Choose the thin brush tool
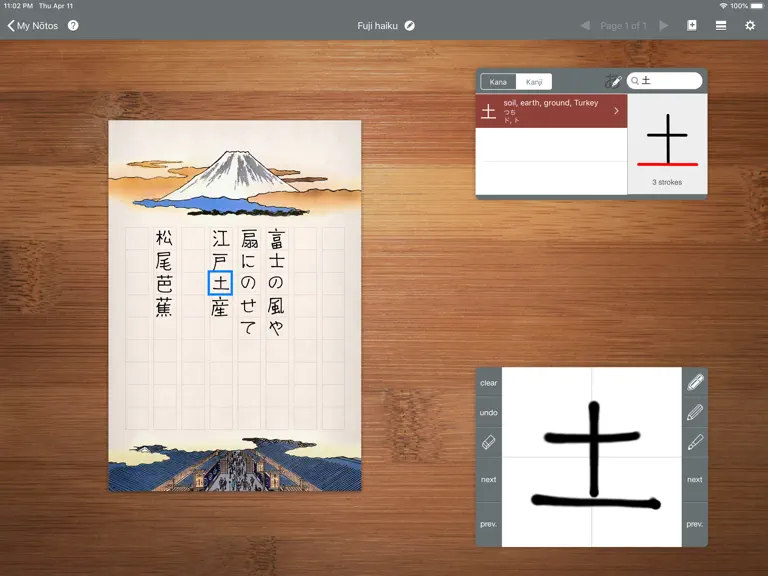Screen dimensions: 768x576 pyautogui.click(x=695, y=442)
